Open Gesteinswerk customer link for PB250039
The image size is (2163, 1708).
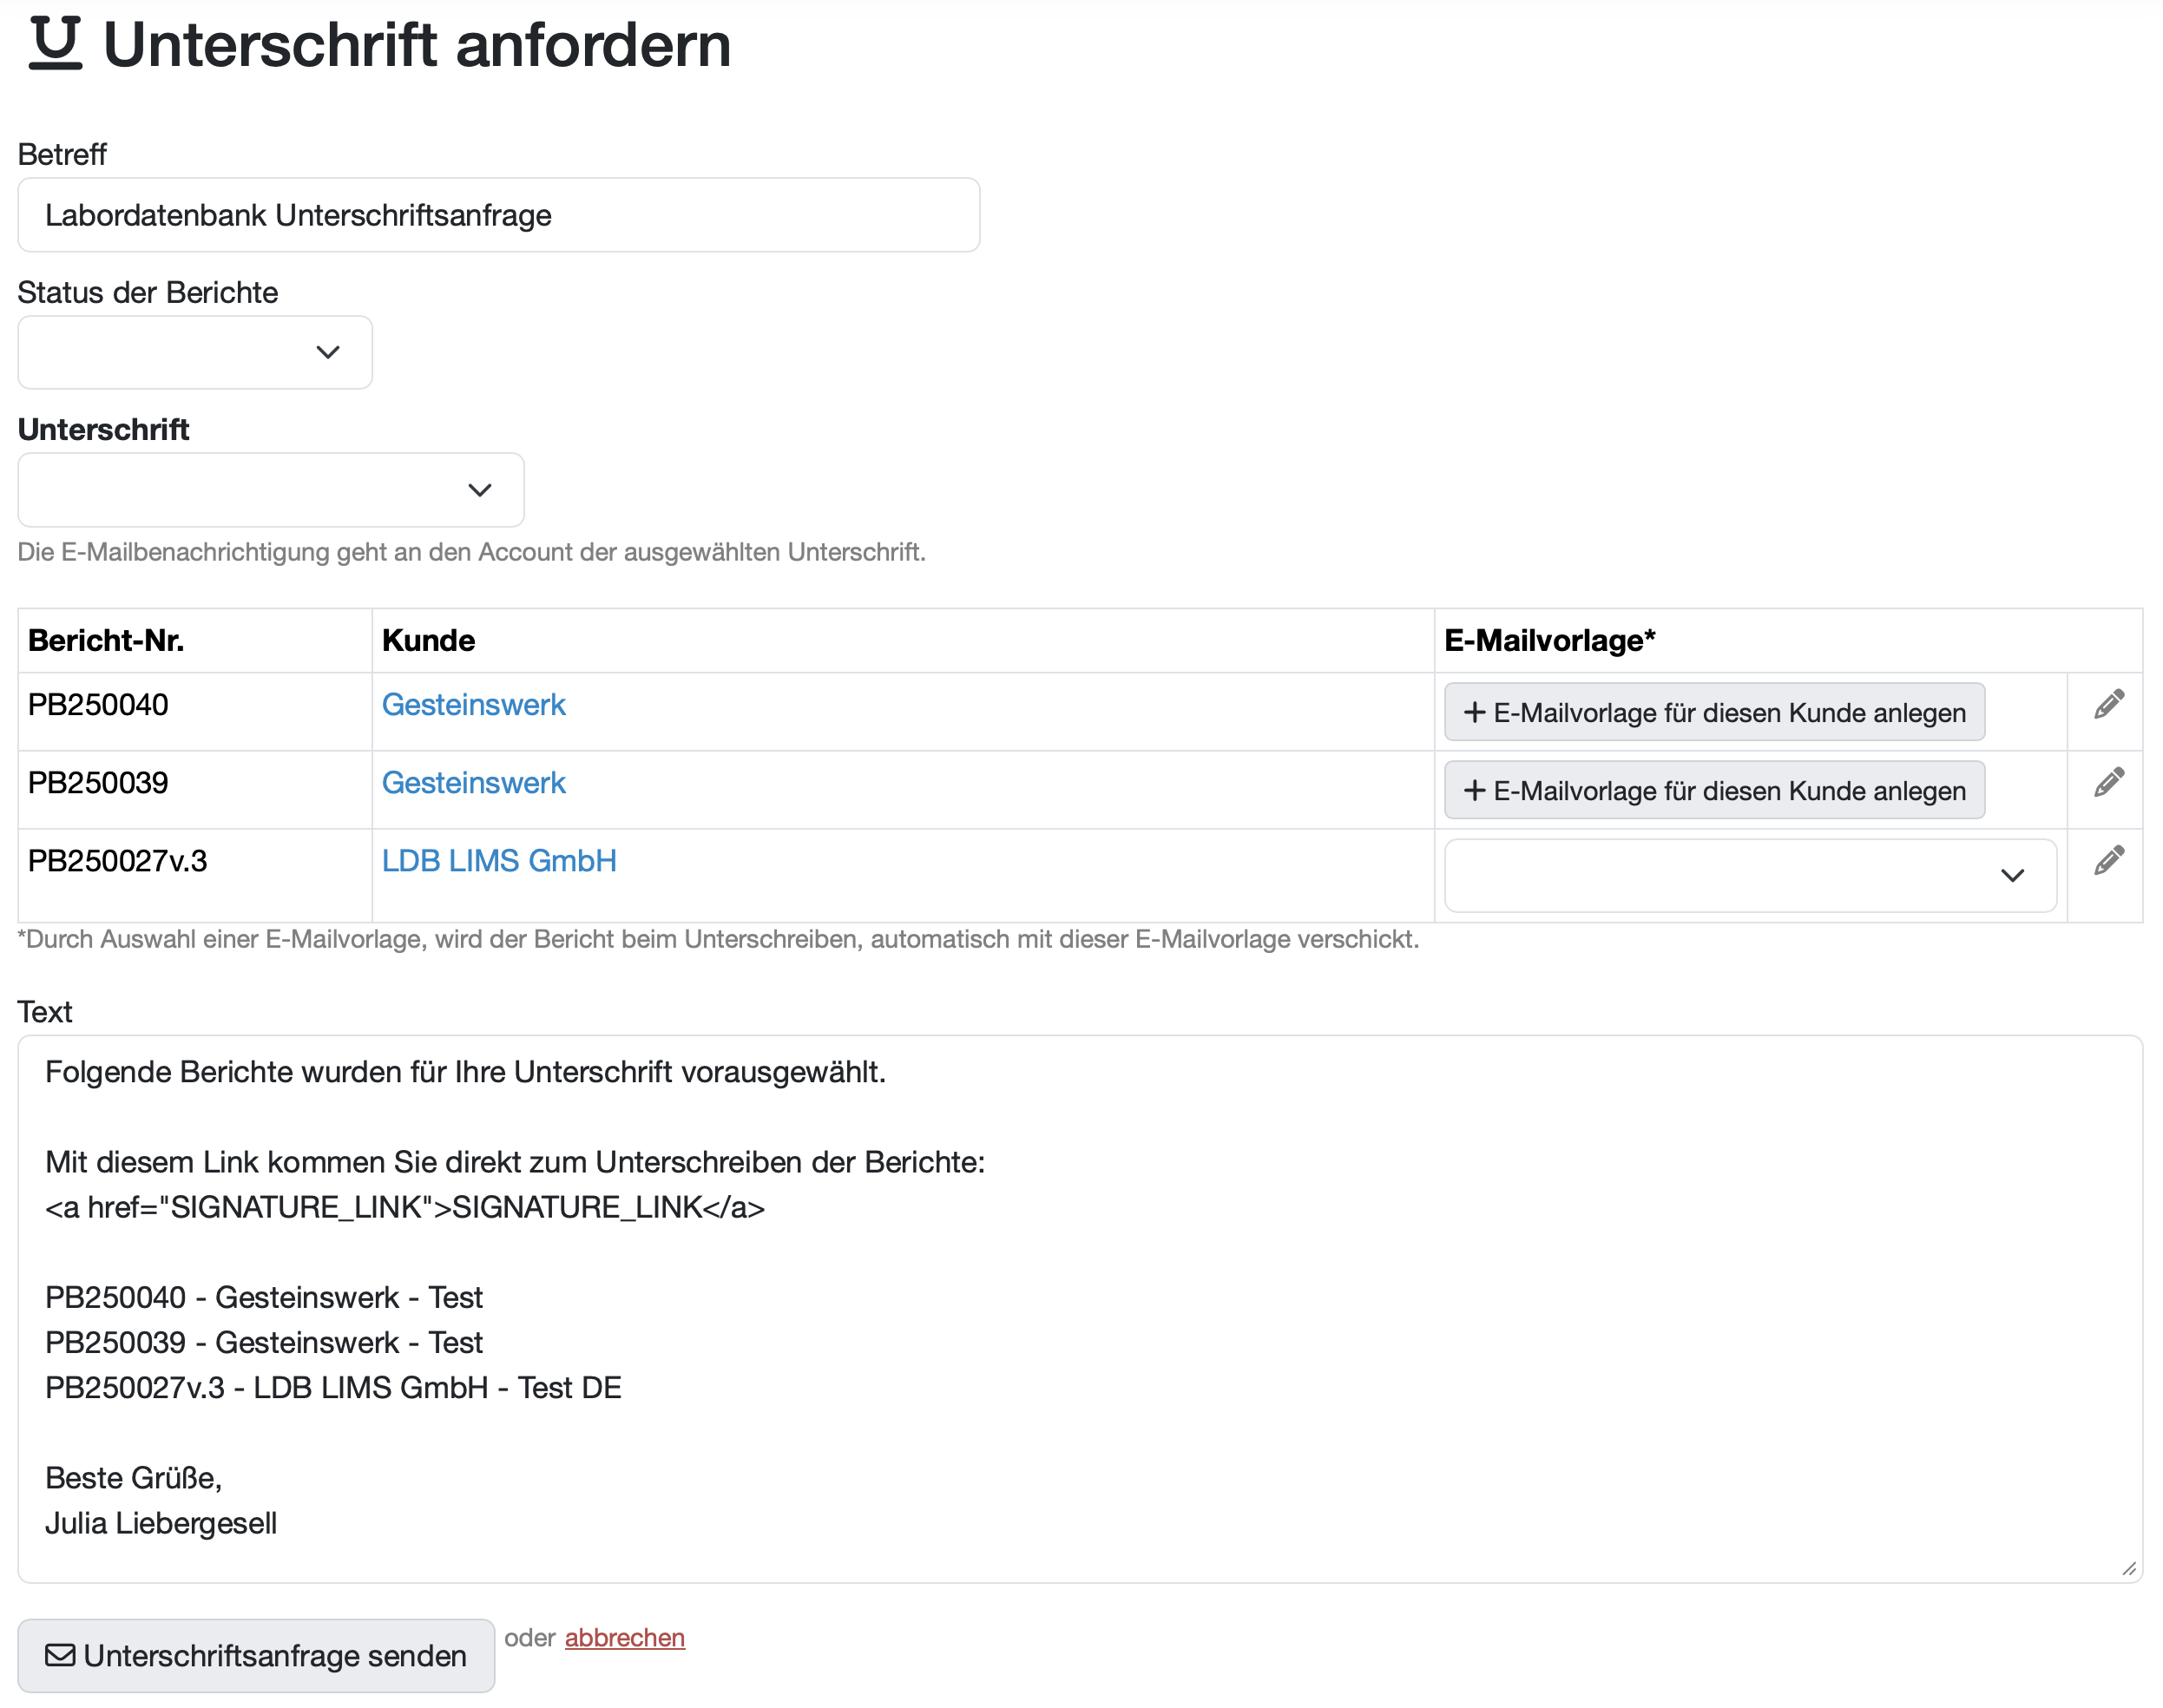473,783
